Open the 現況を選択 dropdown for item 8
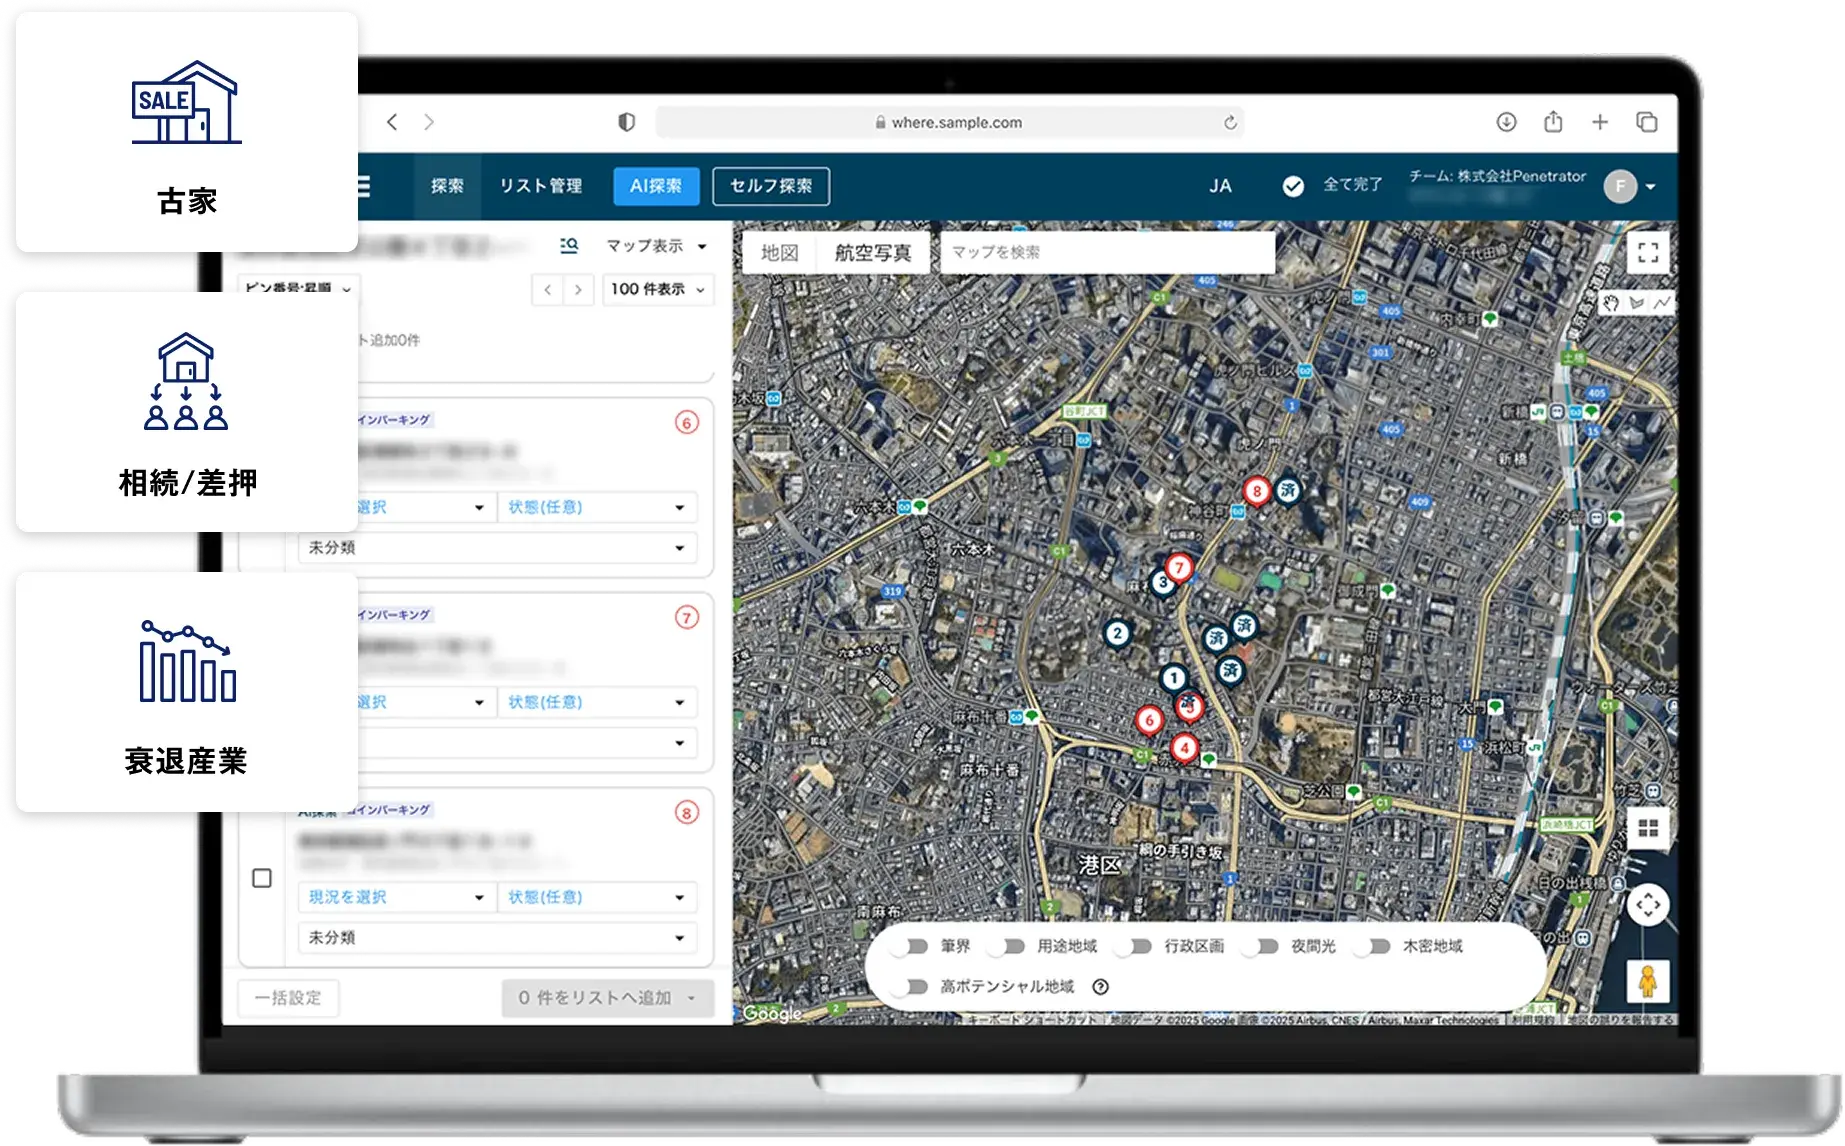The width and height of the screenshot is (1845, 1146). (x=396, y=897)
